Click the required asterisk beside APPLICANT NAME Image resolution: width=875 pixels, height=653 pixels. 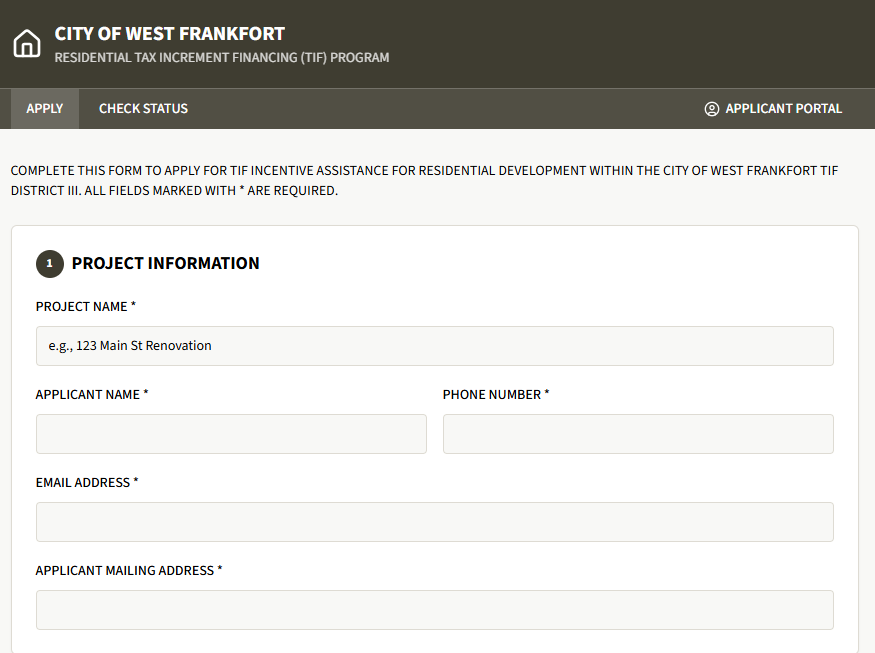pyautogui.click(x=146, y=394)
